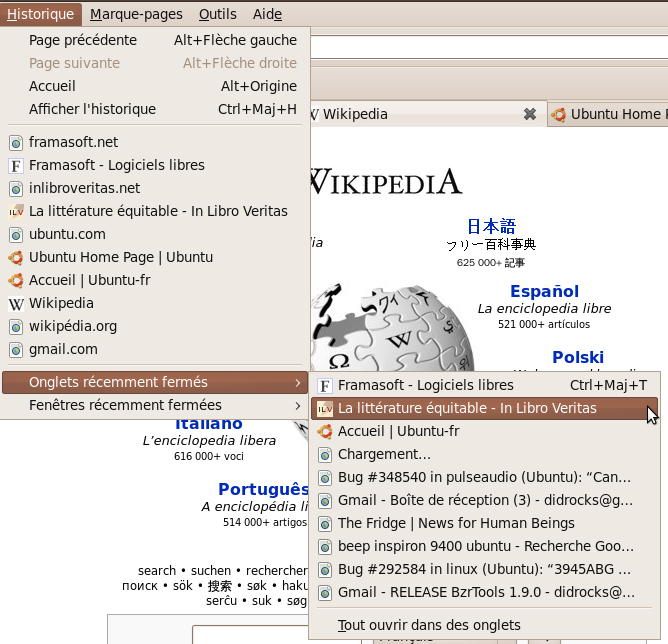Click the Wikipedia W icon in history menu
Screen dimensions: 668x644
16,303
